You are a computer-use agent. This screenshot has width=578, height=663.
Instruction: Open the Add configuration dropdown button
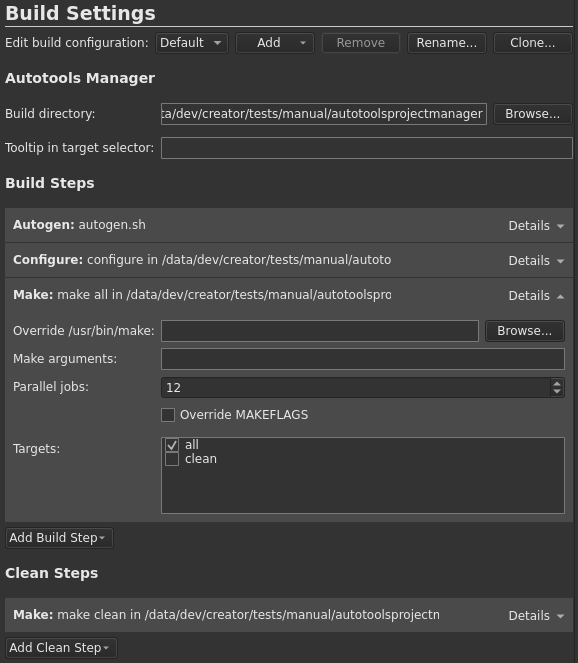275,43
